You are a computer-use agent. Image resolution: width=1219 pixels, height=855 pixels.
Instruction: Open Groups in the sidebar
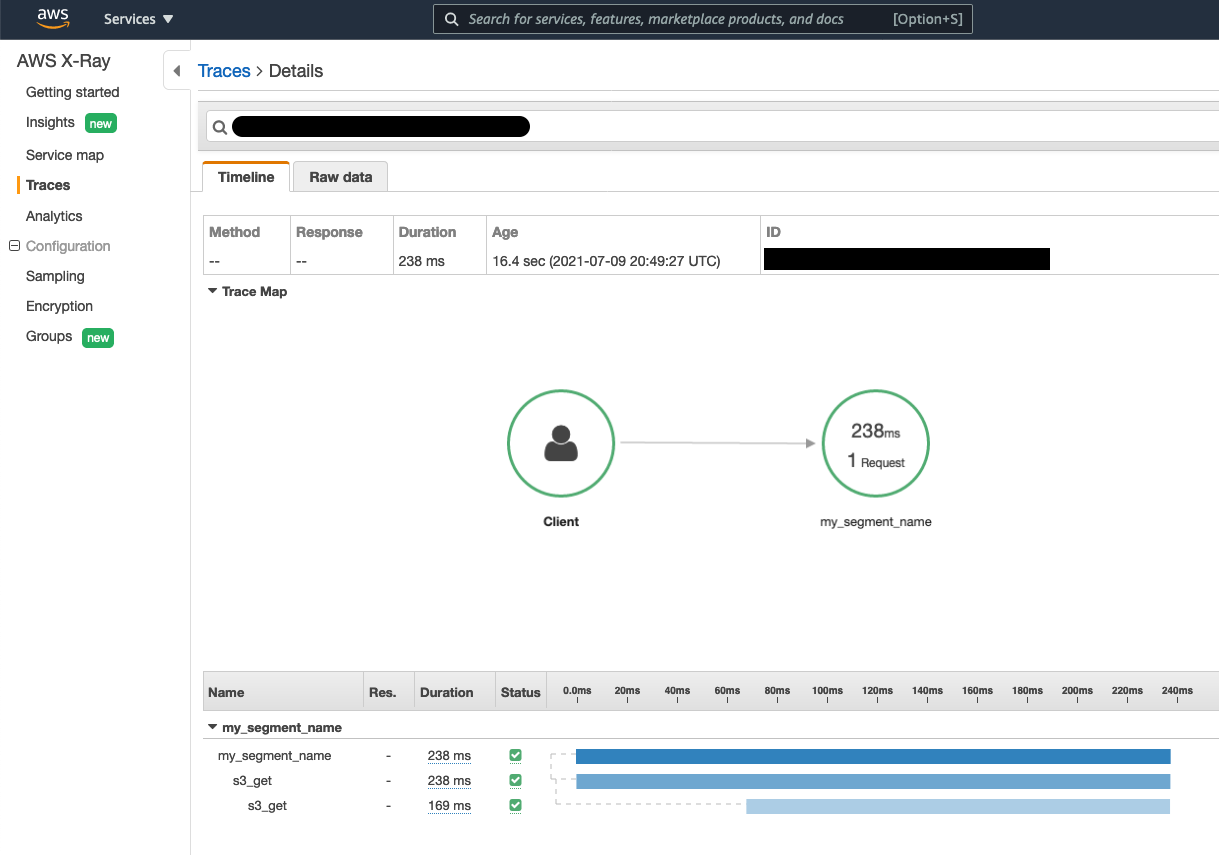pos(49,336)
